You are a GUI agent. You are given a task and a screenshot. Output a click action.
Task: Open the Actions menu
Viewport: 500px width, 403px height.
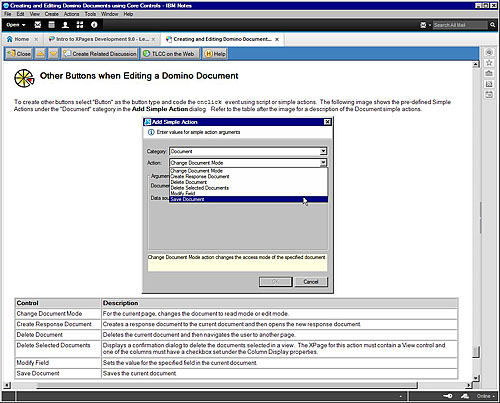[x=71, y=14]
